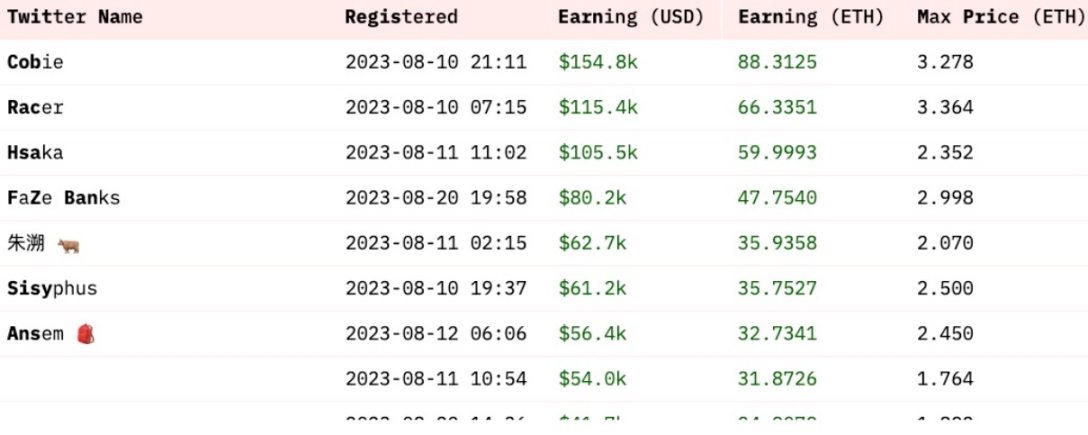Screen dimensions: 1088x435
Task: Click the Max Price (ETH) header
Action: [987, 17]
